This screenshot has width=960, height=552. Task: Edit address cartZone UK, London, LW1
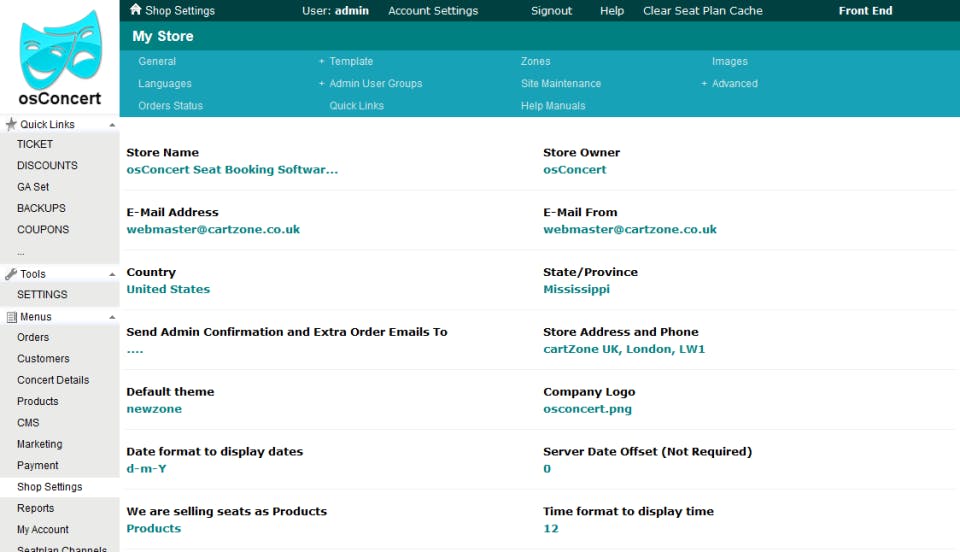tap(624, 349)
